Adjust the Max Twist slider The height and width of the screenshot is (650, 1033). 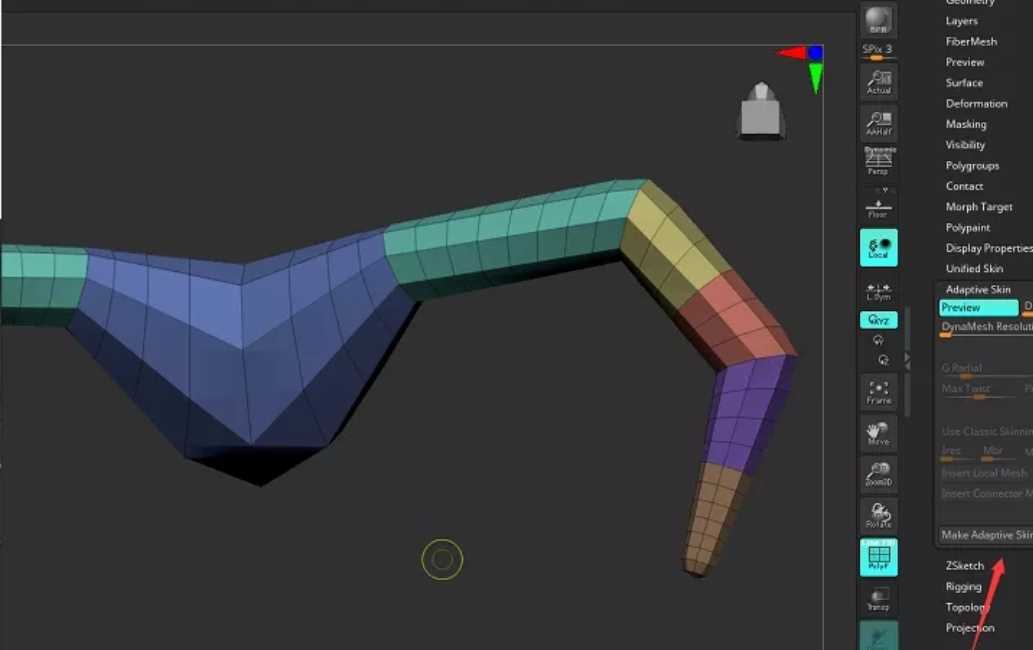[978, 389]
